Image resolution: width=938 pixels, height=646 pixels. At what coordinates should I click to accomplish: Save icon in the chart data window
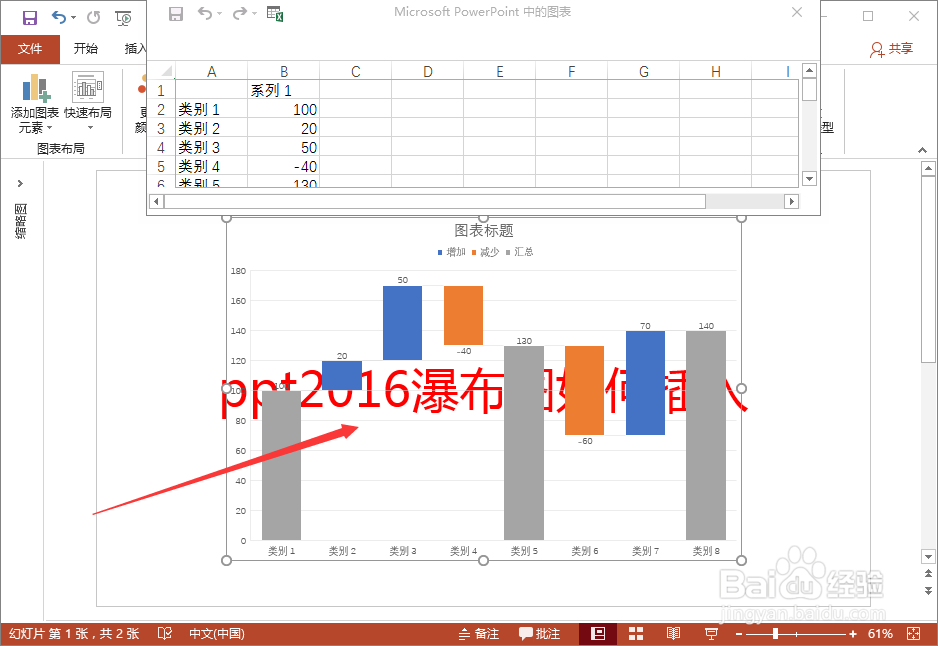[x=176, y=14]
